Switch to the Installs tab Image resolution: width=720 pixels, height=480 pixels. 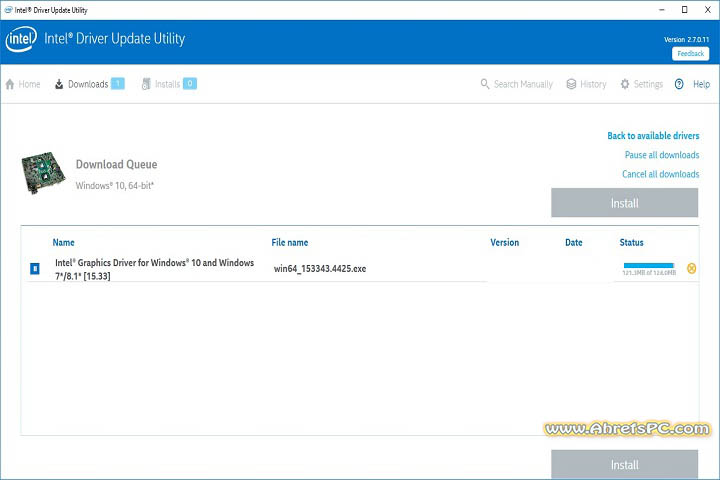pyautogui.click(x=169, y=84)
